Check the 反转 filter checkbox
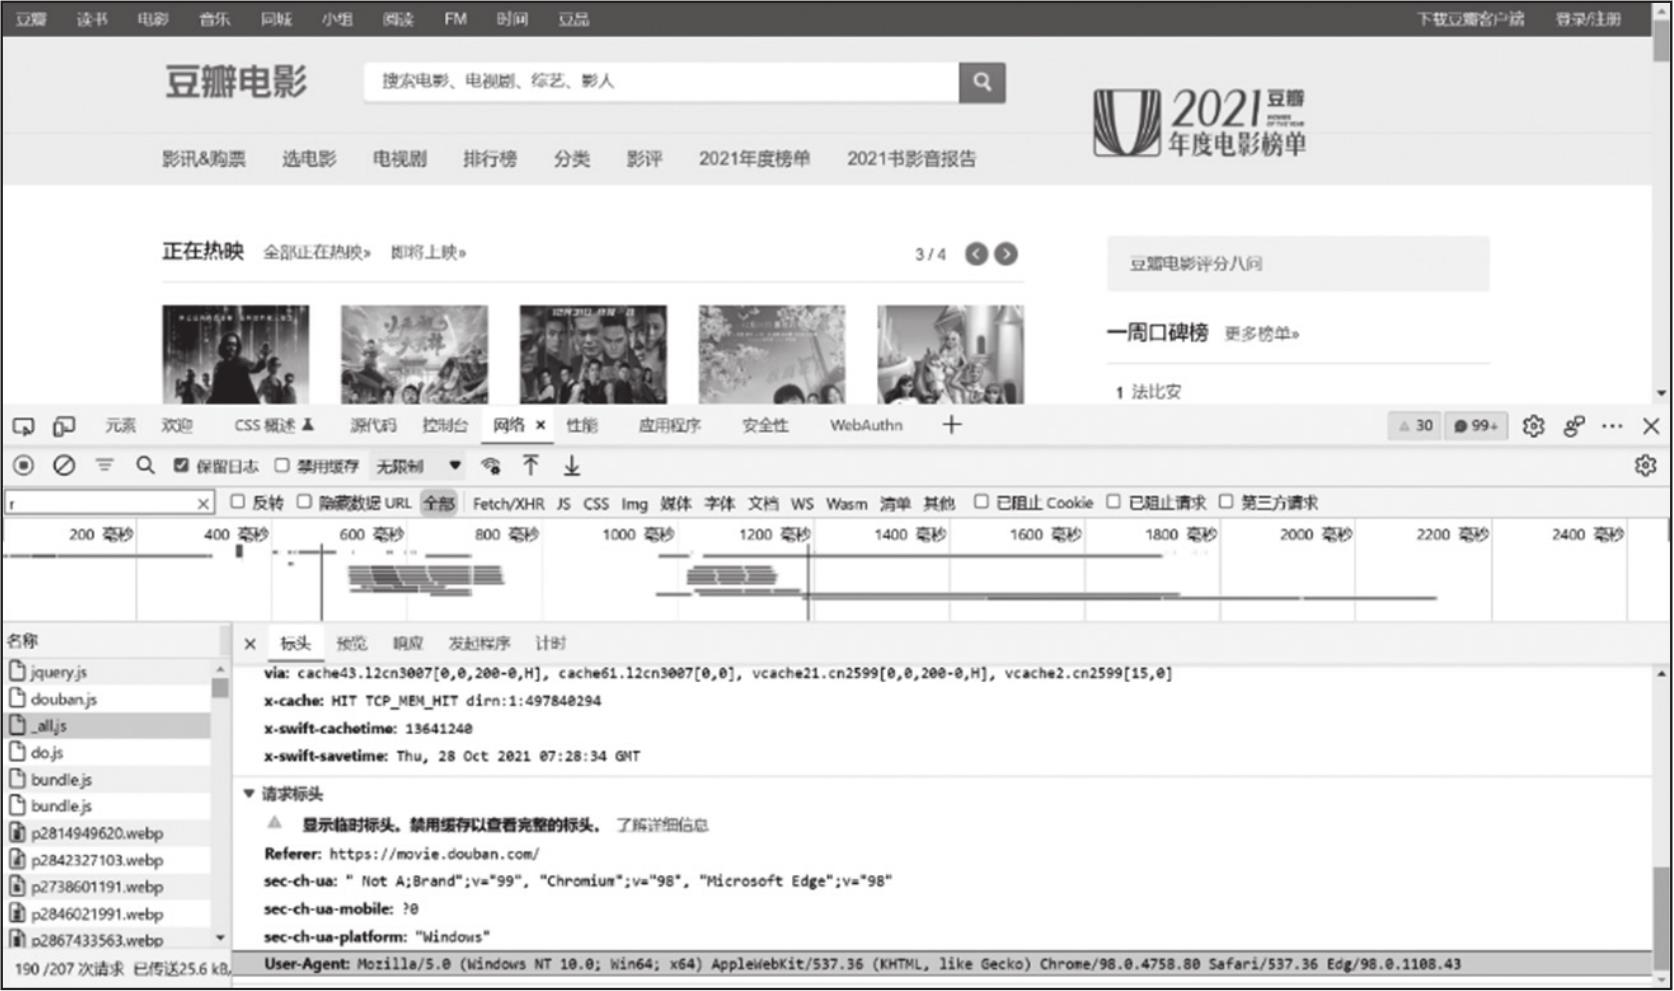The image size is (1674, 991). pos(237,502)
